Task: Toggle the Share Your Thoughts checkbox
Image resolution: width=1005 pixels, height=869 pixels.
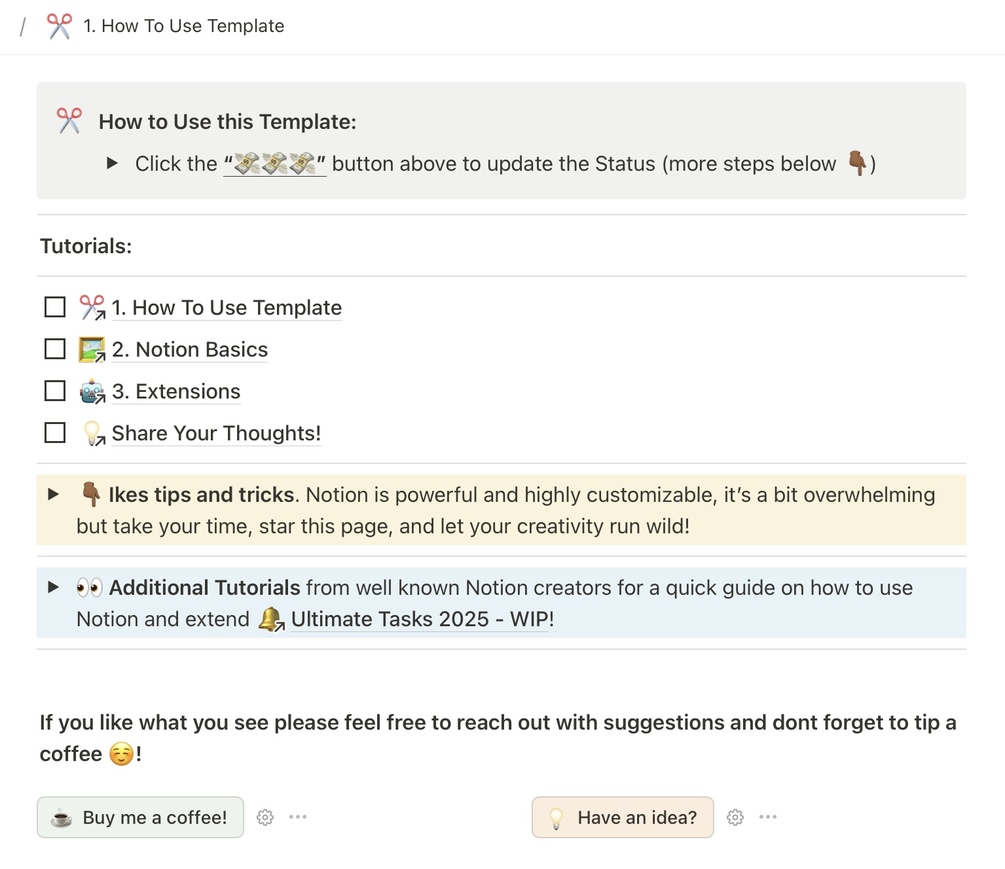Action: [x=55, y=433]
